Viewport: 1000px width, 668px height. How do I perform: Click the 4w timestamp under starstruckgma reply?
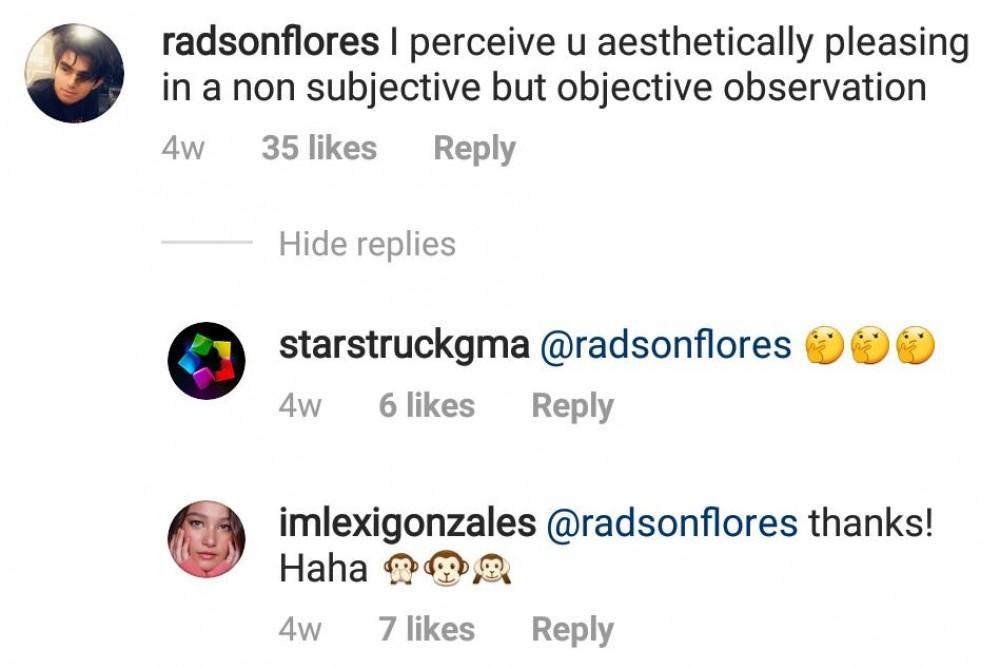coord(300,406)
